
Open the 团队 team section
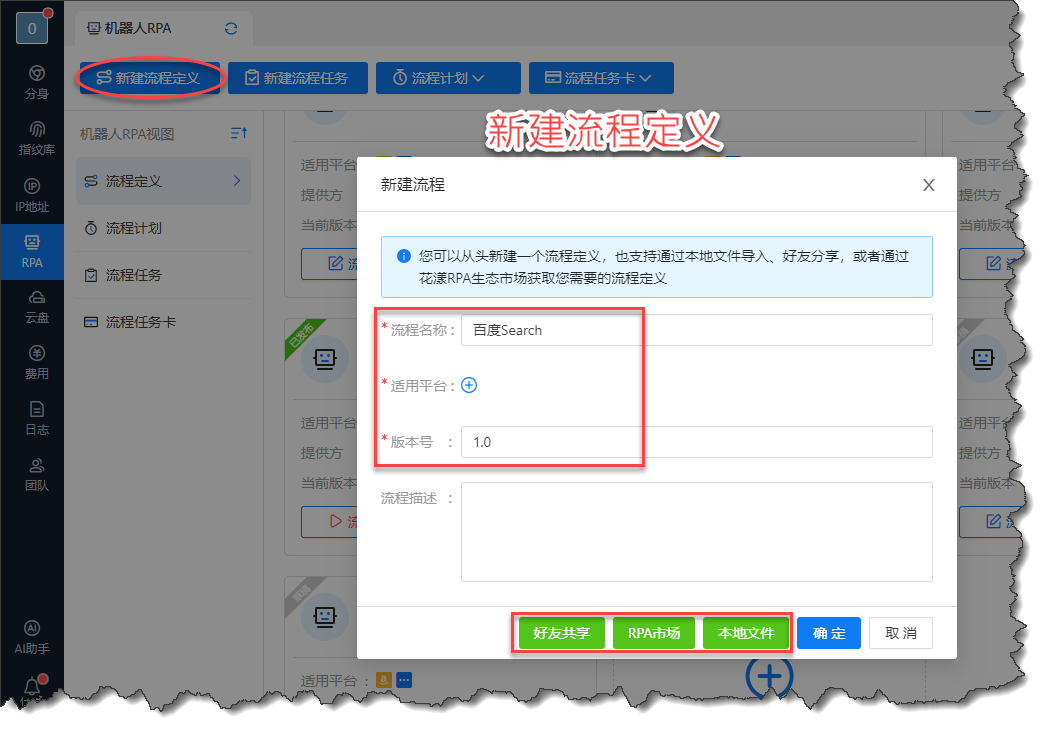[36, 474]
